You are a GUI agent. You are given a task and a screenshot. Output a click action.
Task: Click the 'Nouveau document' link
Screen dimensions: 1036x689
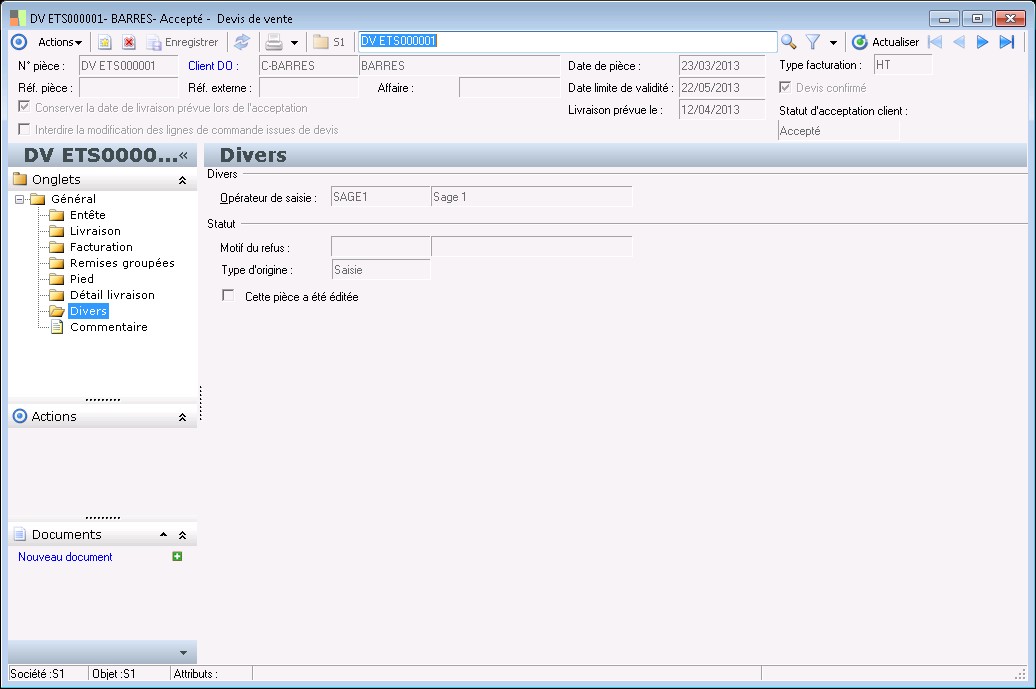pos(65,557)
